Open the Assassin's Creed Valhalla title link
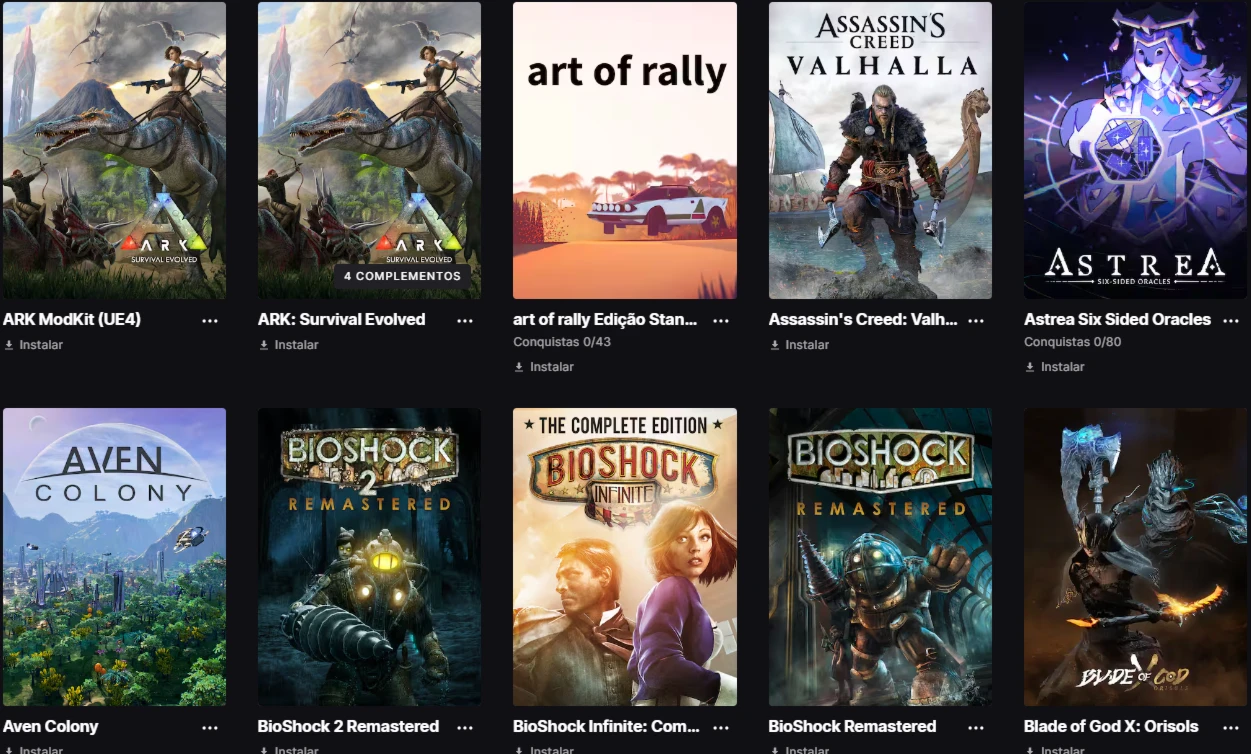The image size is (1251, 754). point(863,320)
